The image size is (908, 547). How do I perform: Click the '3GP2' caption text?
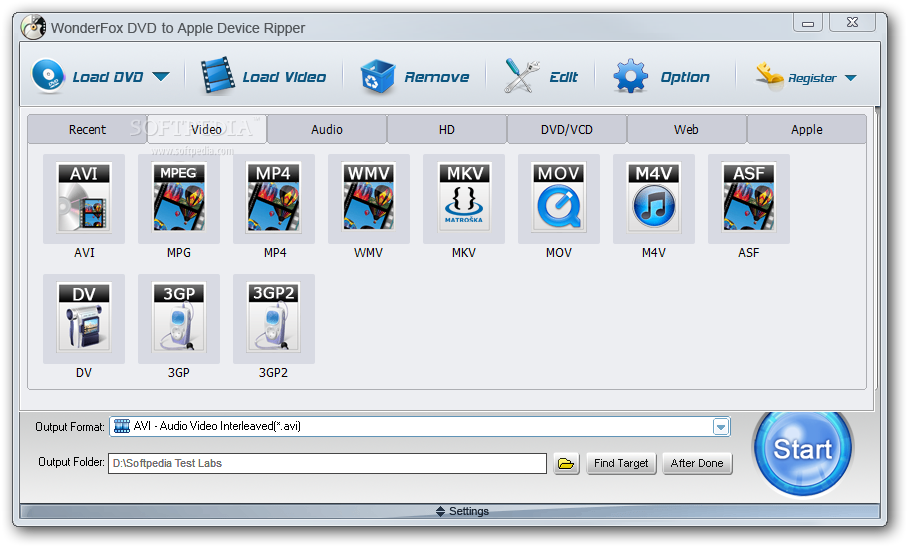click(273, 373)
